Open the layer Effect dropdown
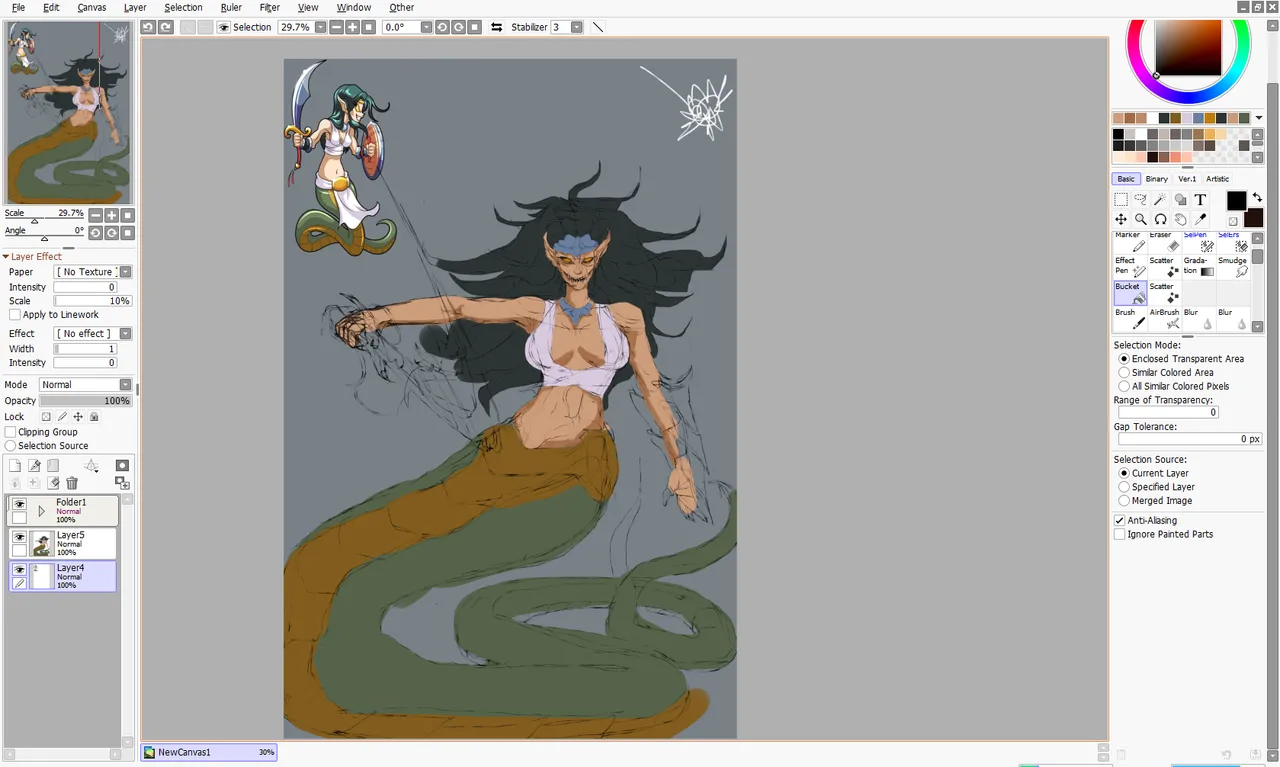 [125, 333]
